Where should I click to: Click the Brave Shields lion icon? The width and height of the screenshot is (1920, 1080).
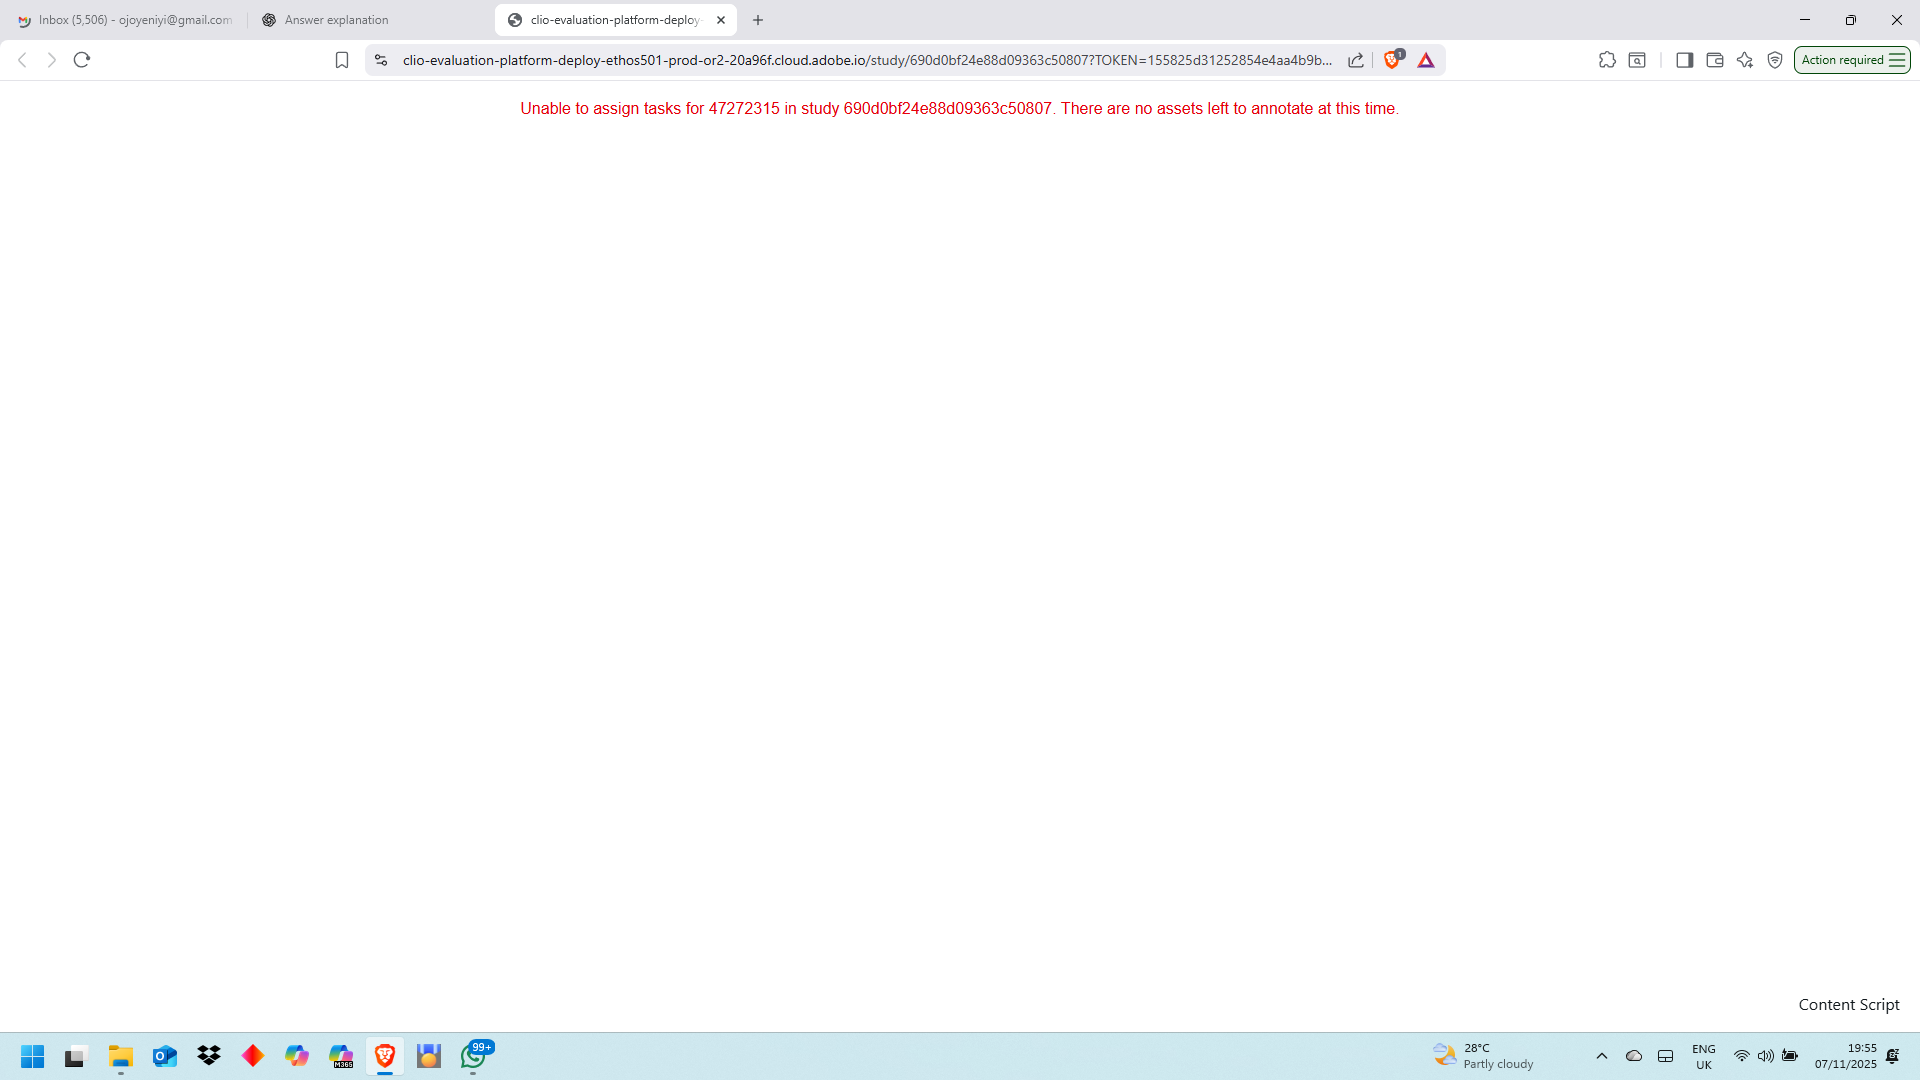[1391, 60]
